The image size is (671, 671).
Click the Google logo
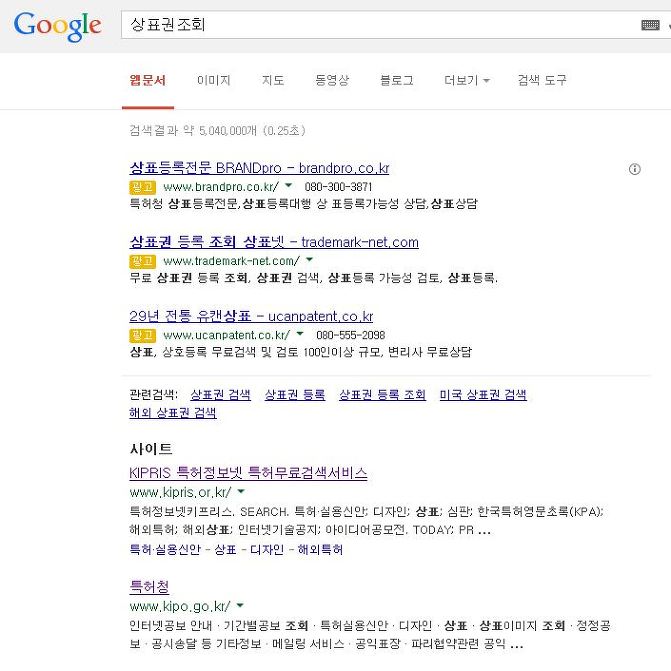pyautogui.click(x=57, y=27)
